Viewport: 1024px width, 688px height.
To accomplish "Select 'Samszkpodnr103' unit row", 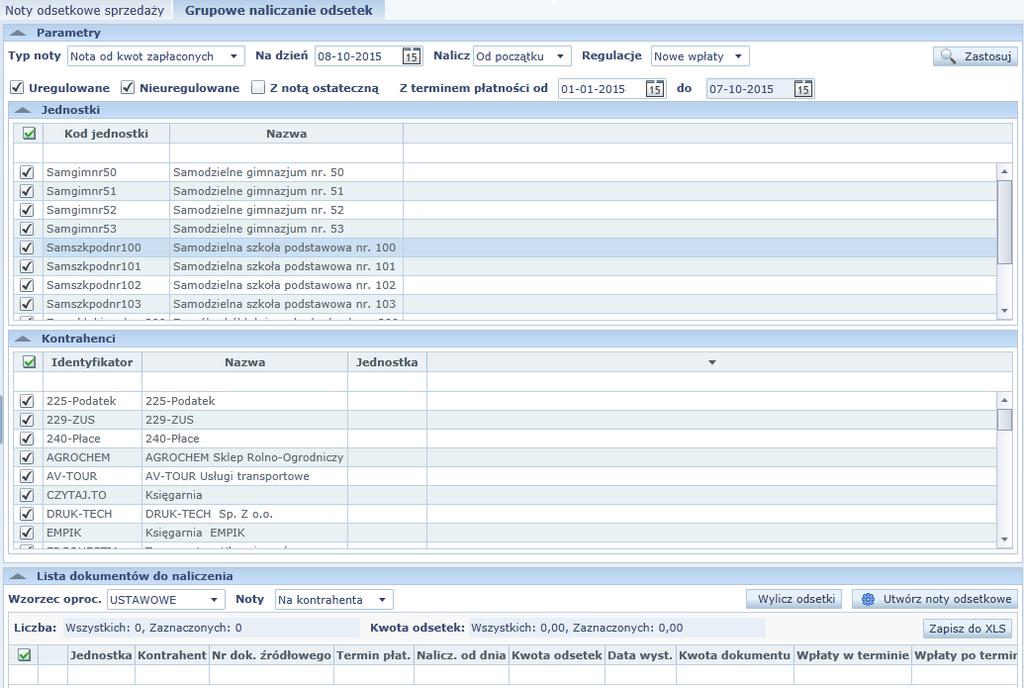I will [x=505, y=304].
